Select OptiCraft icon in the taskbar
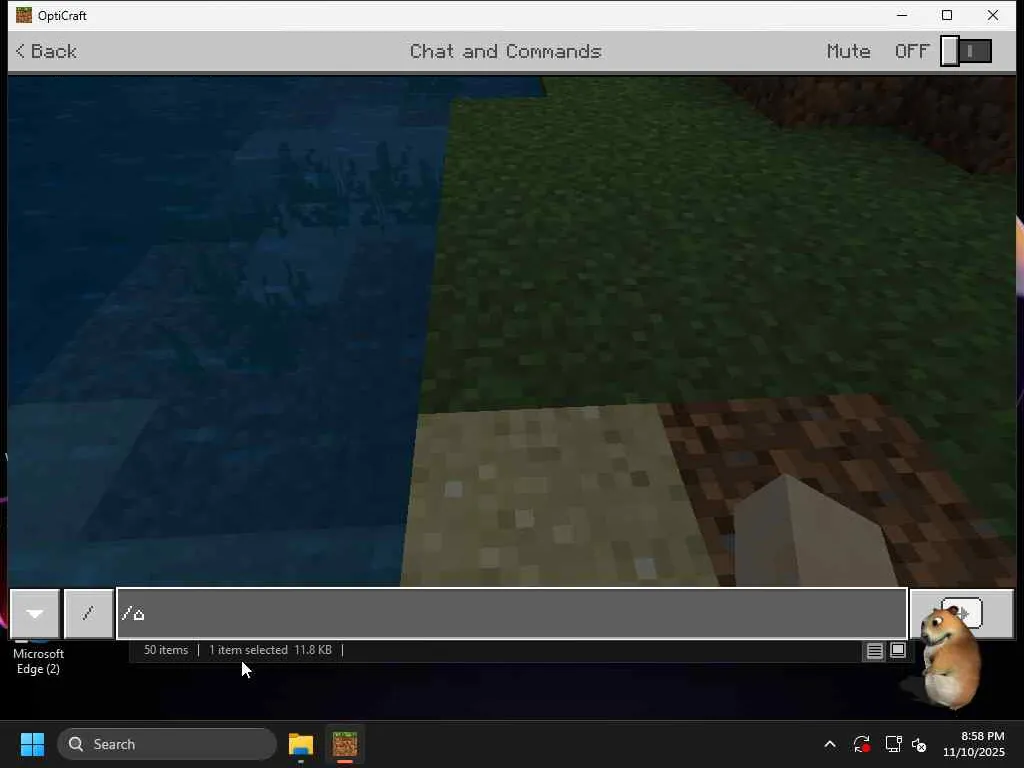The image size is (1024, 768). pos(345,744)
